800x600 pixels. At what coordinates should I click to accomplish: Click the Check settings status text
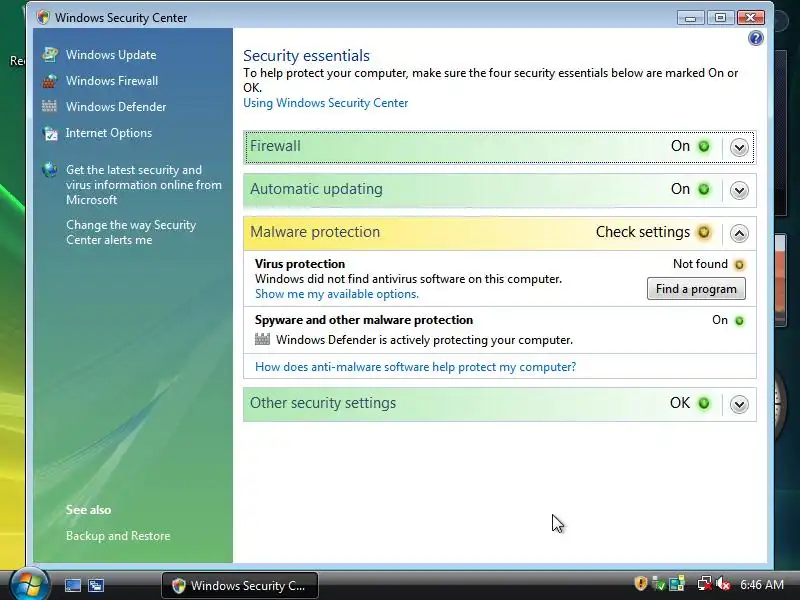[x=643, y=232]
